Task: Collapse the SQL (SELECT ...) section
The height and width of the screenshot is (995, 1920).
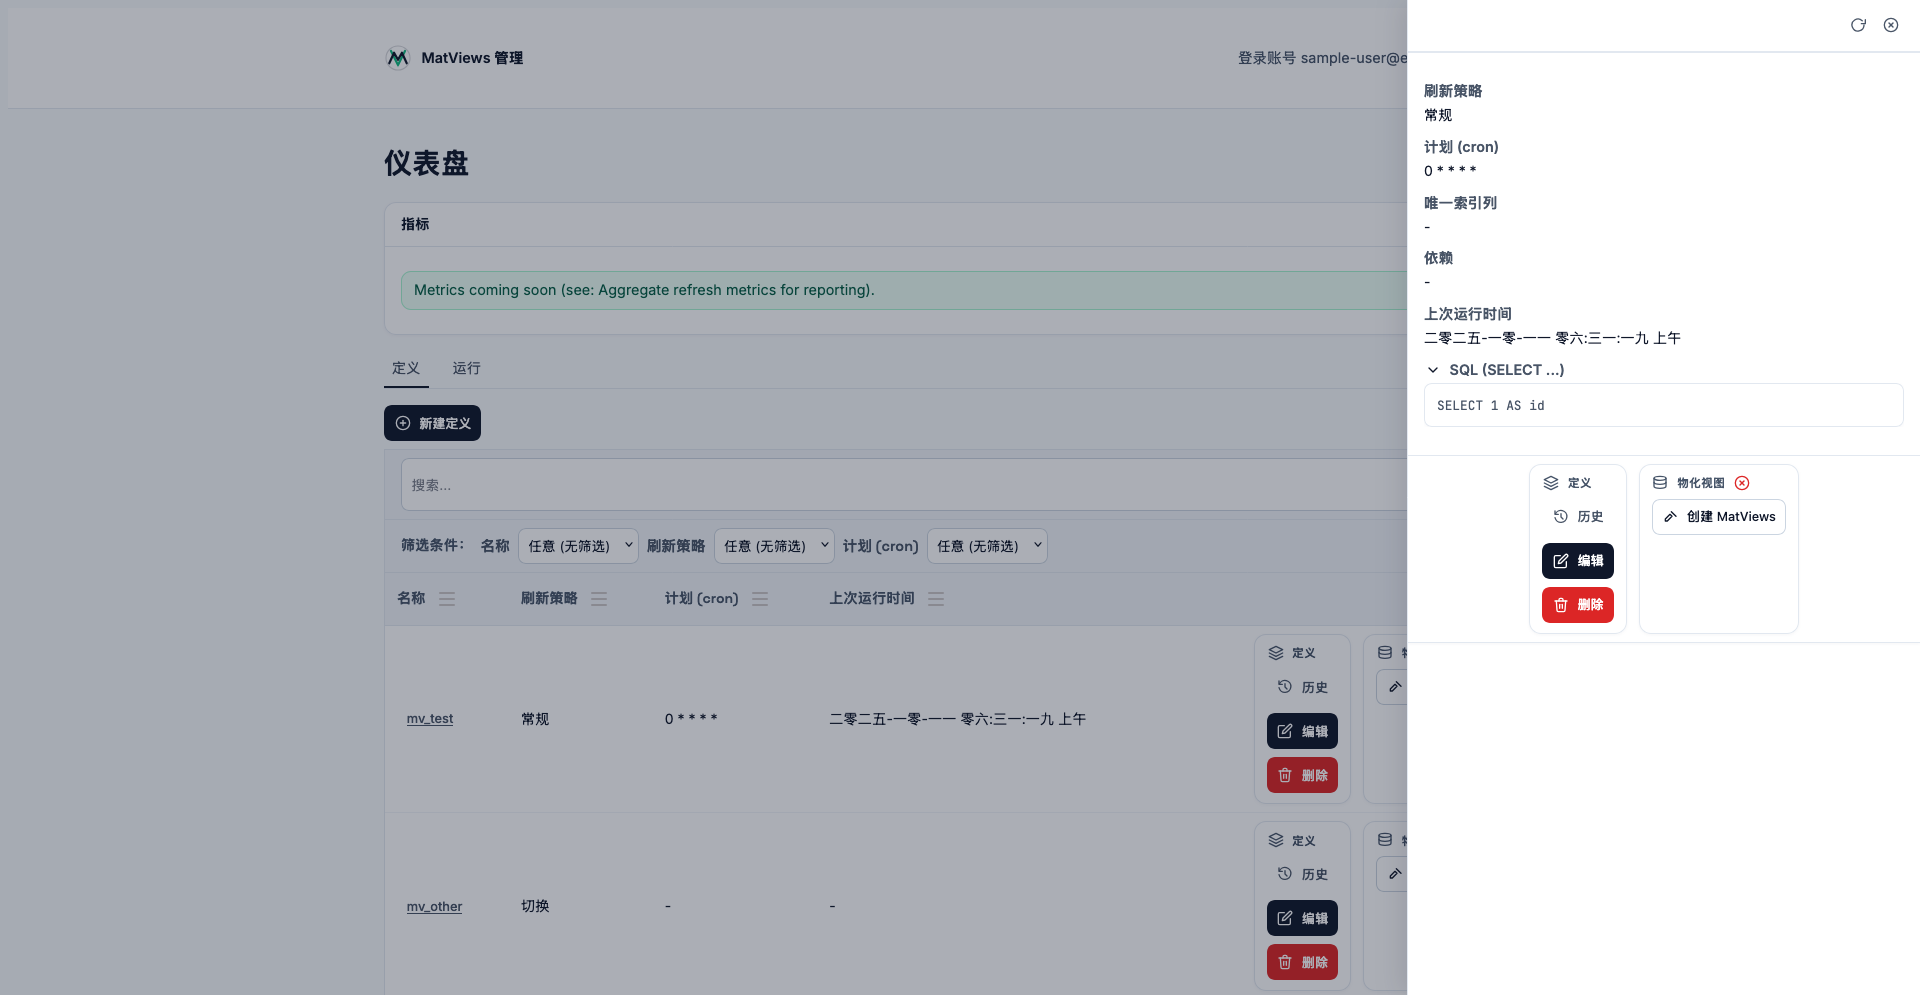Action: 1433,370
